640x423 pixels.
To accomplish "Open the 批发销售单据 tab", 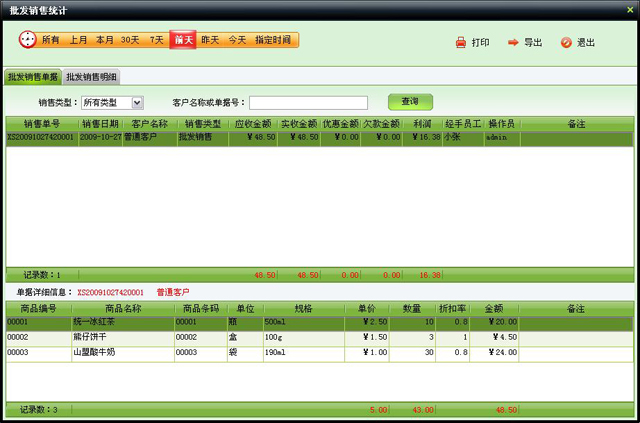I will (32, 77).
